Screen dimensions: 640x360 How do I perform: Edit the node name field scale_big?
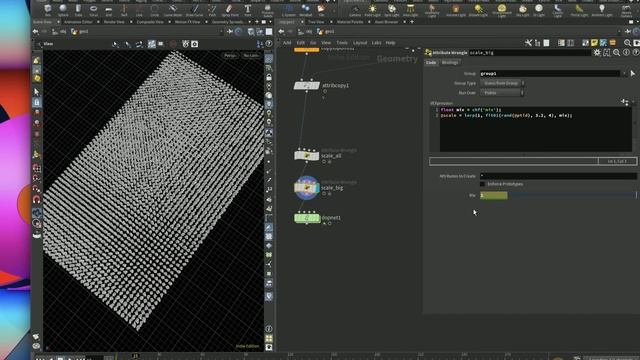(529, 53)
